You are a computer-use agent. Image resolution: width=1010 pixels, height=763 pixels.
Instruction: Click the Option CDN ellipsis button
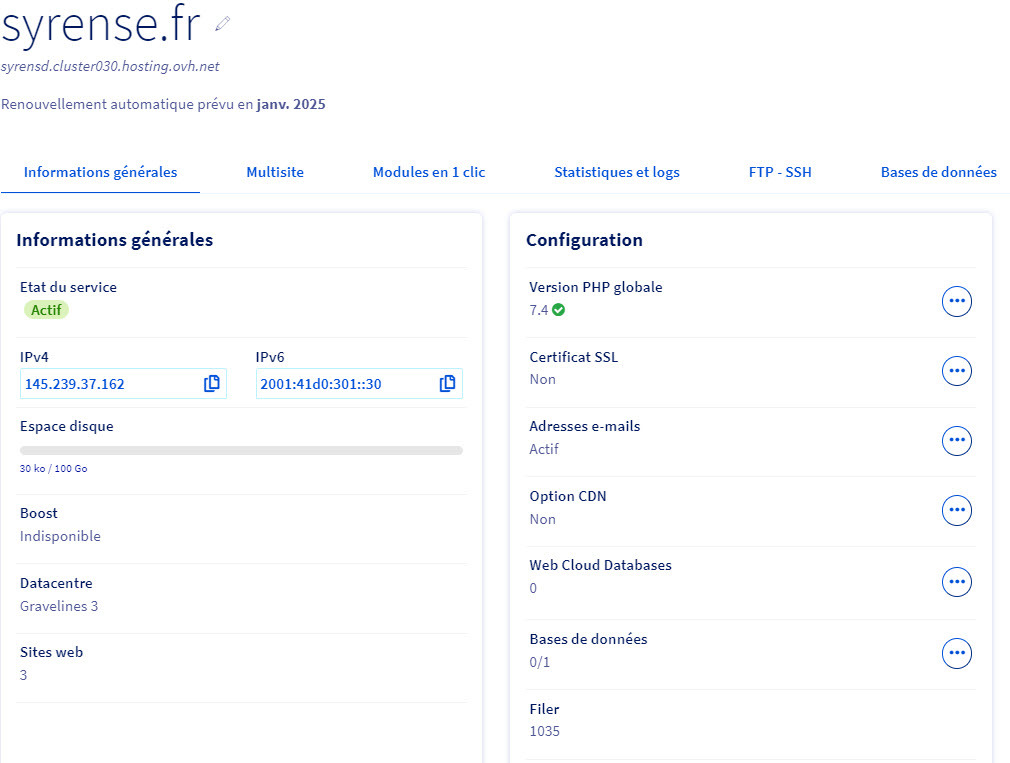[957, 510]
